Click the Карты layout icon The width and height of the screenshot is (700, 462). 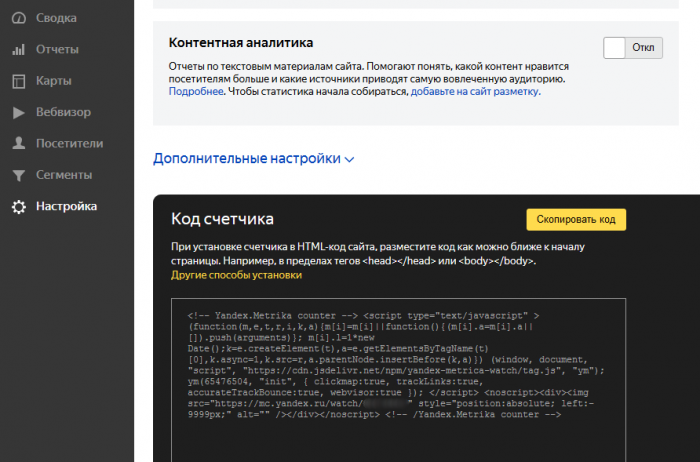tap(19, 81)
